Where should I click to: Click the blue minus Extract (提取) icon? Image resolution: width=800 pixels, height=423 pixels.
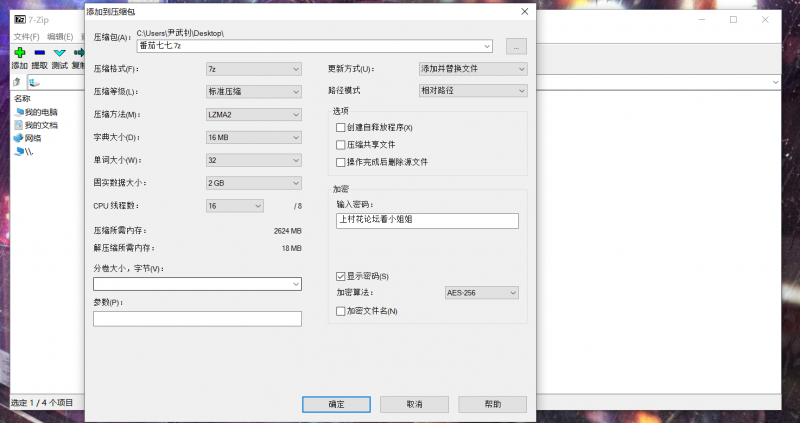pos(39,52)
